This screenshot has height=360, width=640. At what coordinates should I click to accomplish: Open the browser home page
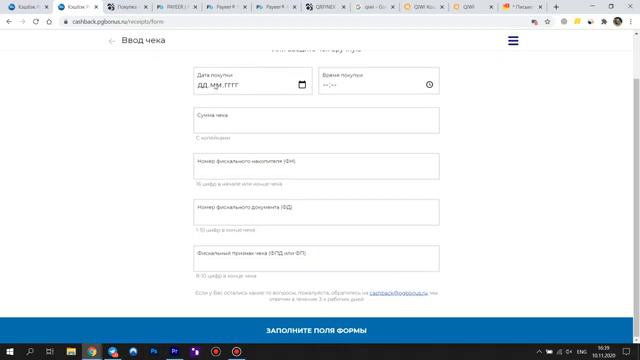(x=49, y=22)
